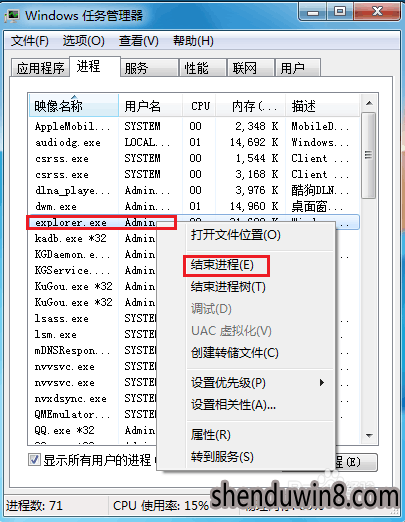
Task: Open the 服务 tab
Action: [x=149, y=68]
